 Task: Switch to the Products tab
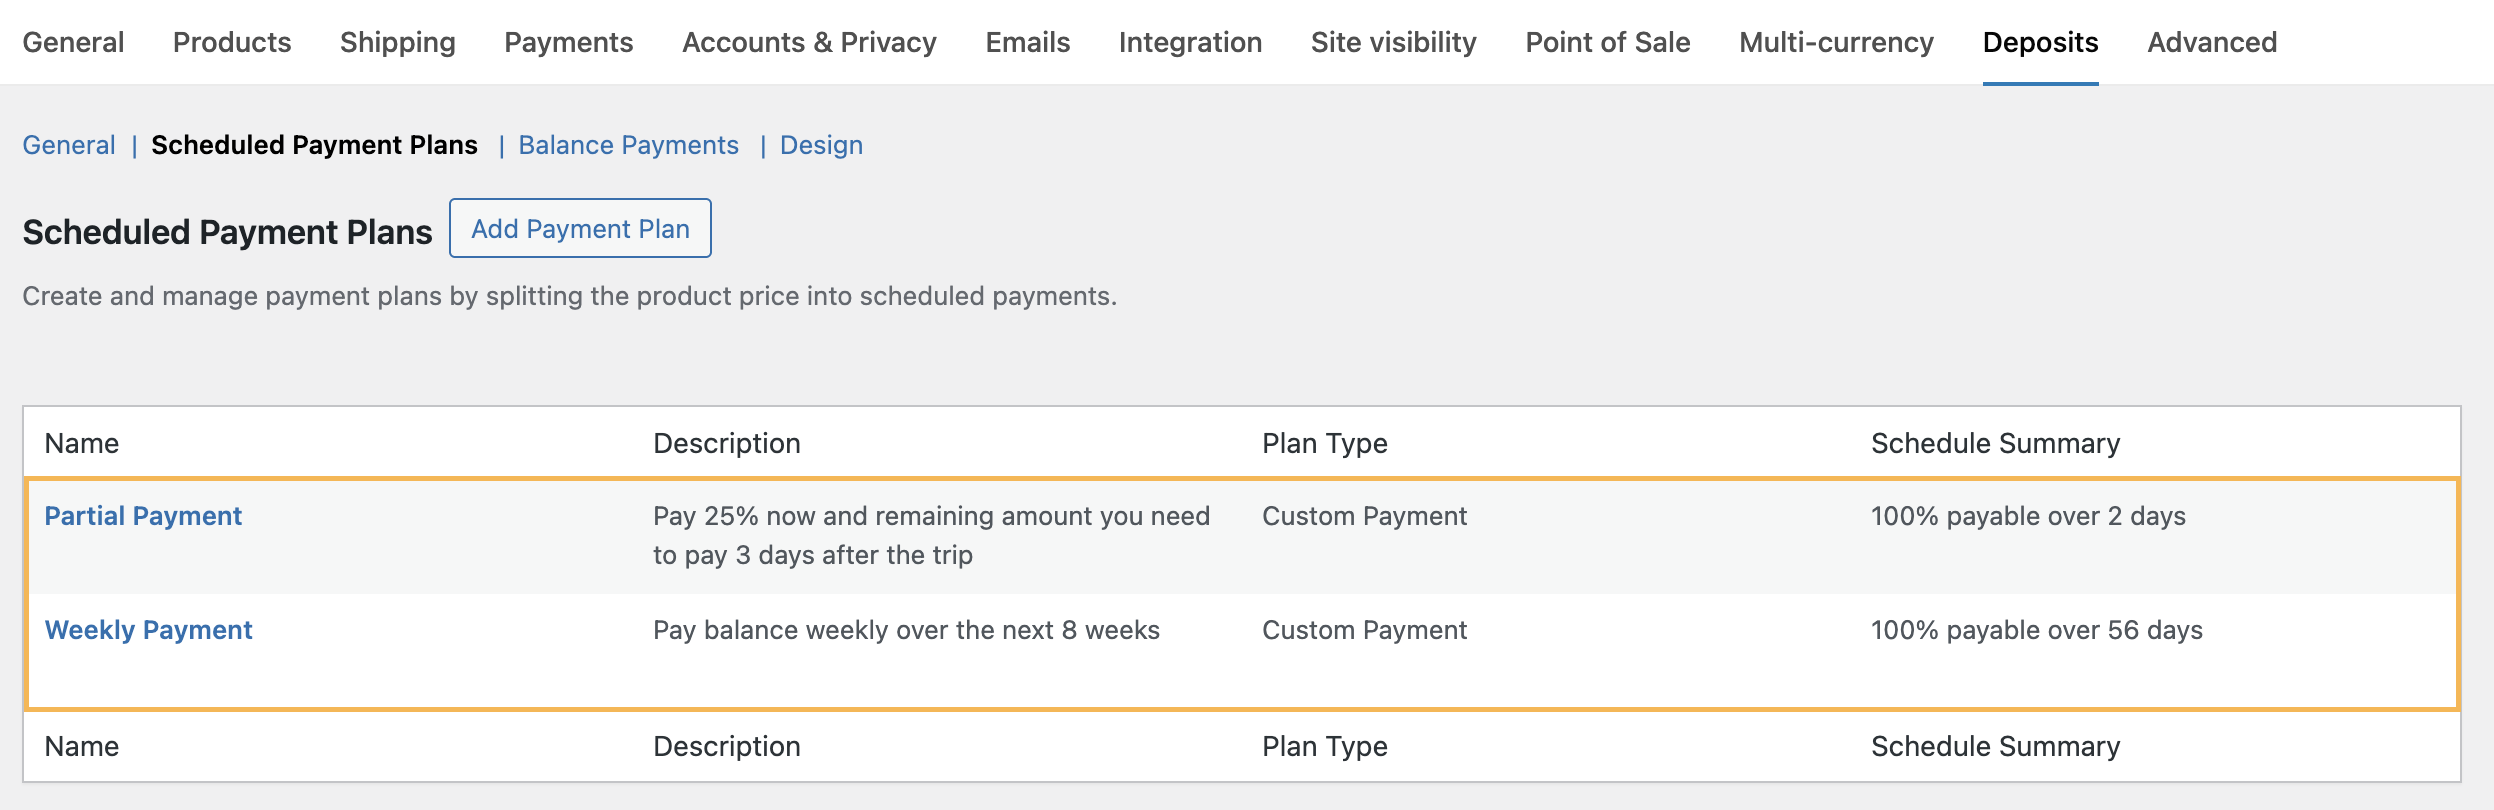pos(232,42)
